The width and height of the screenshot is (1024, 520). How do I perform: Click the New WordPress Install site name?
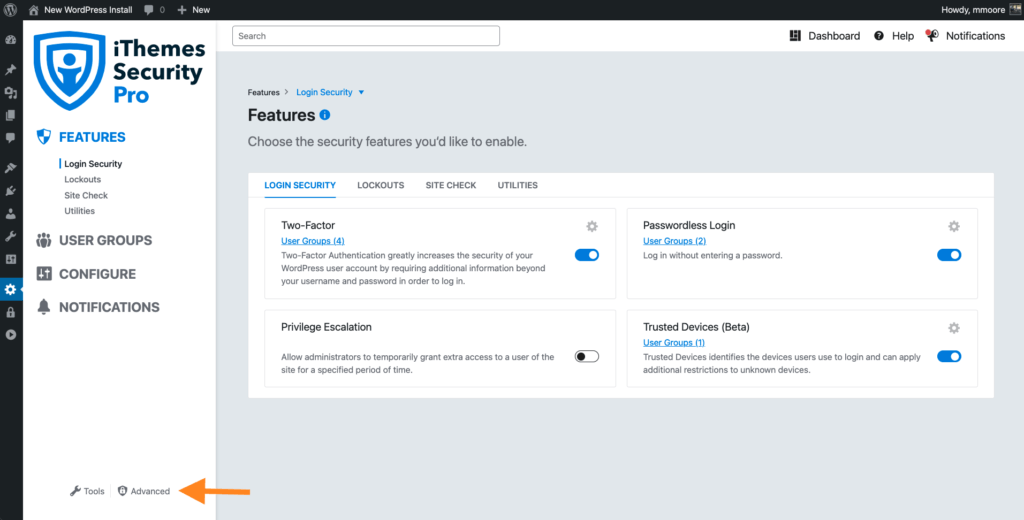point(88,10)
